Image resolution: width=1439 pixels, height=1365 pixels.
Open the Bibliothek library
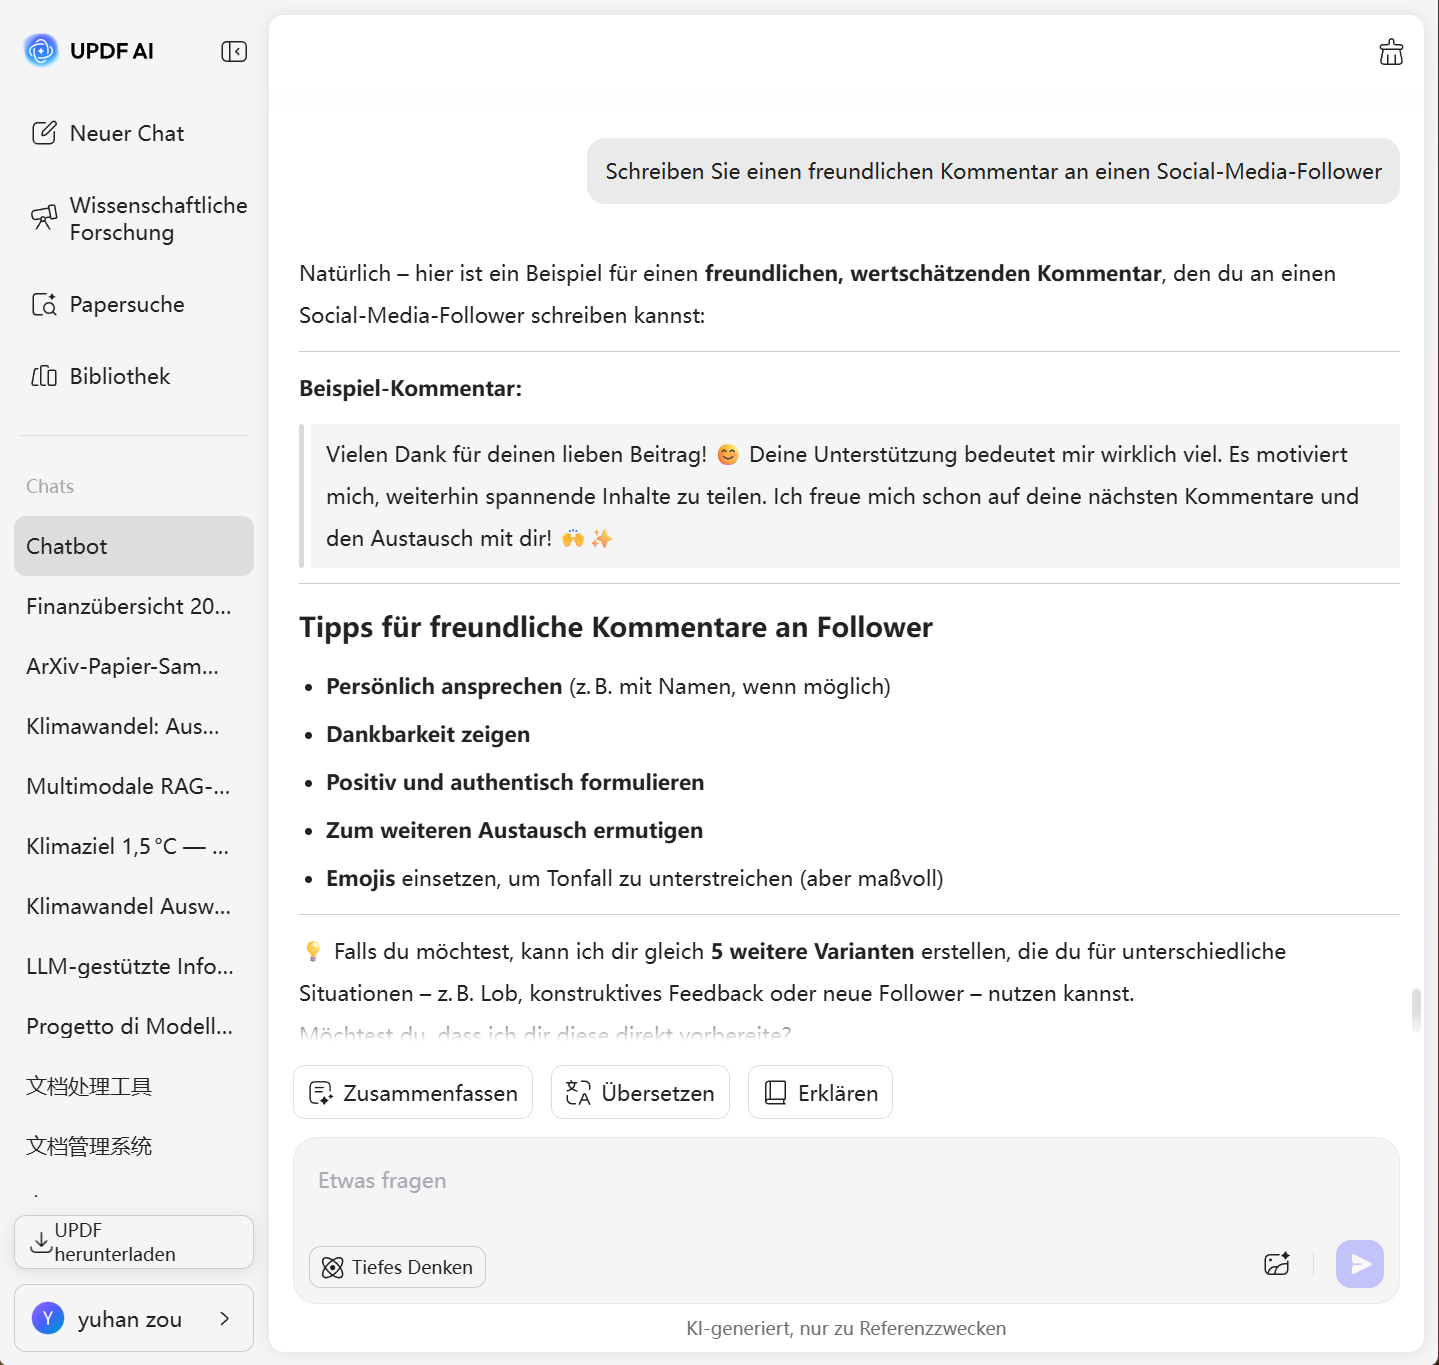point(101,376)
